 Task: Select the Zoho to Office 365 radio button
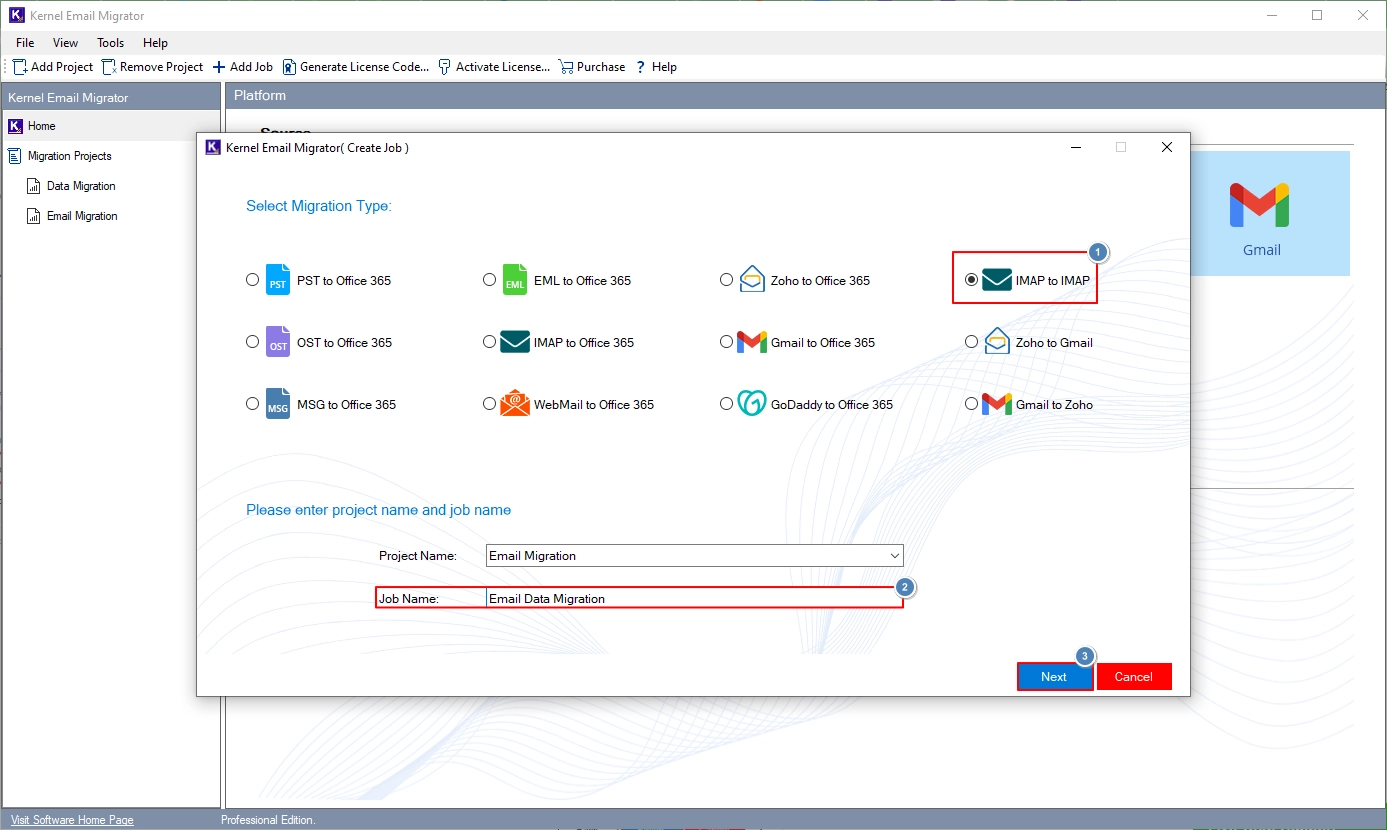[727, 280]
